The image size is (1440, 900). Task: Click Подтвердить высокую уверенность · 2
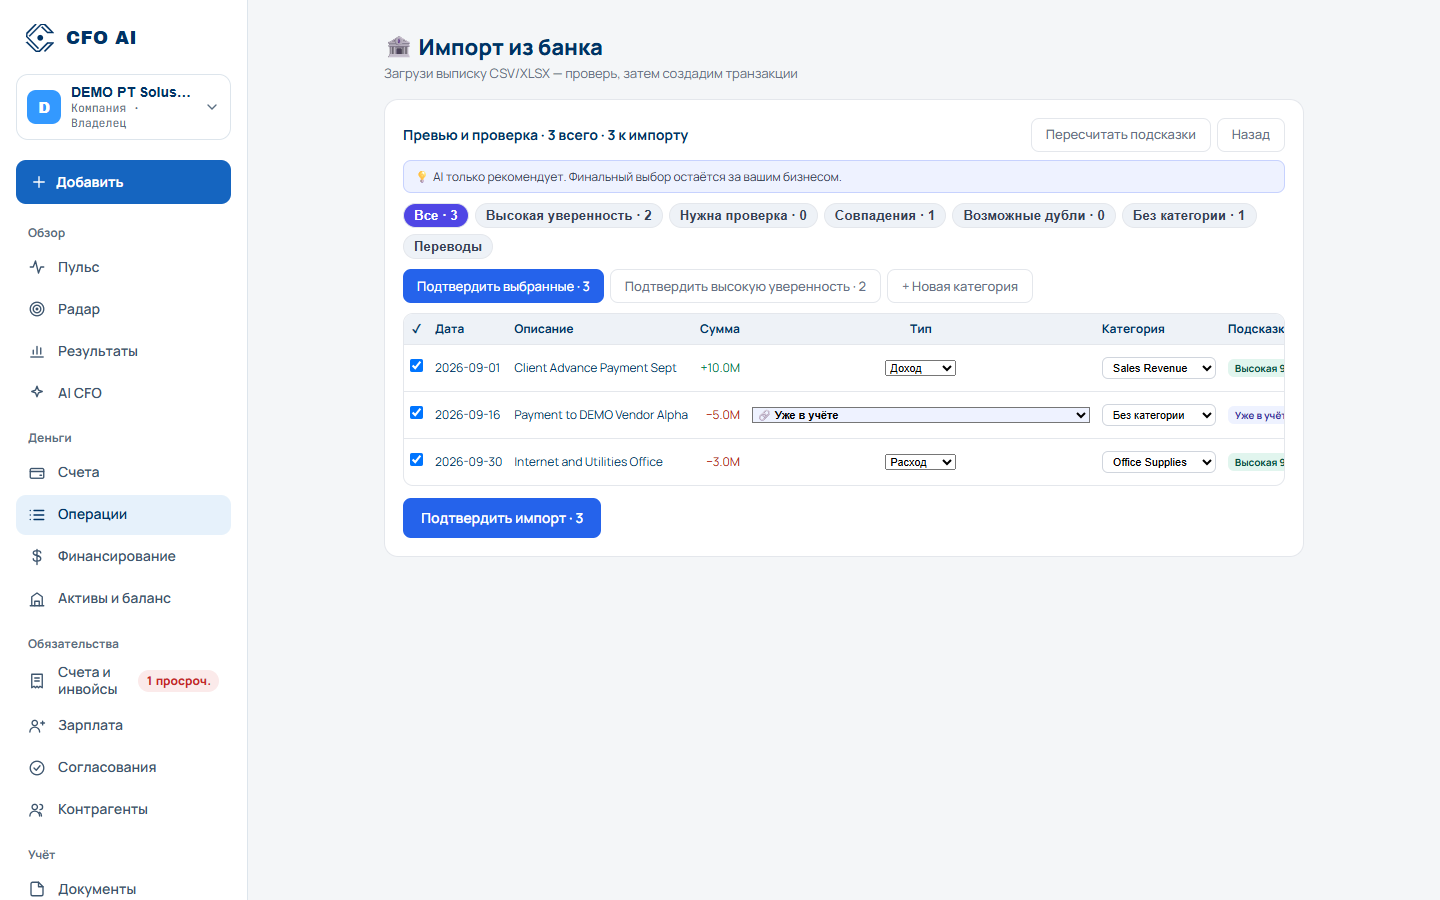pyautogui.click(x=745, y=286)
